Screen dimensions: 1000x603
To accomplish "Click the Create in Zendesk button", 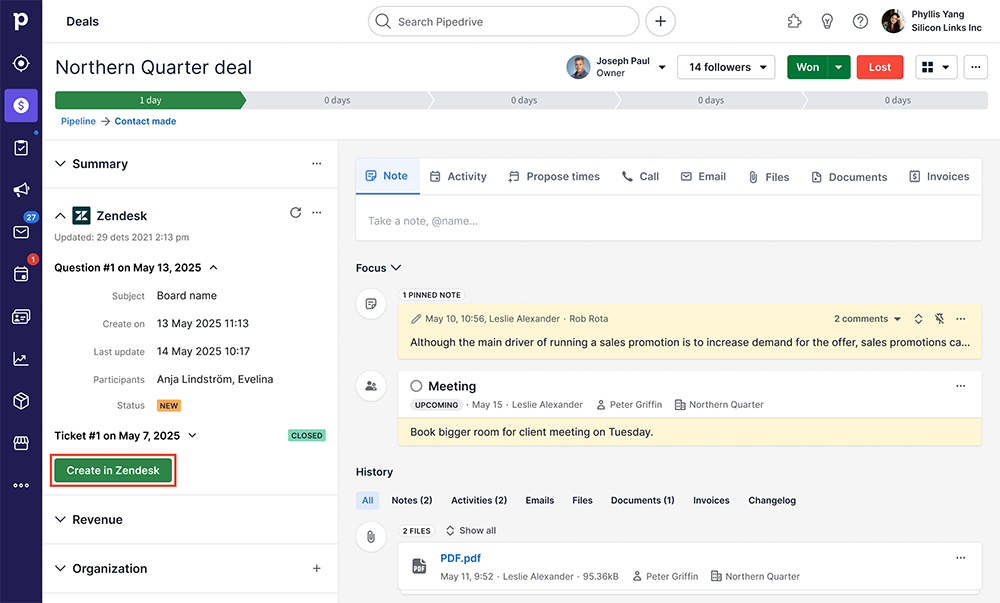I will [113, 470].
